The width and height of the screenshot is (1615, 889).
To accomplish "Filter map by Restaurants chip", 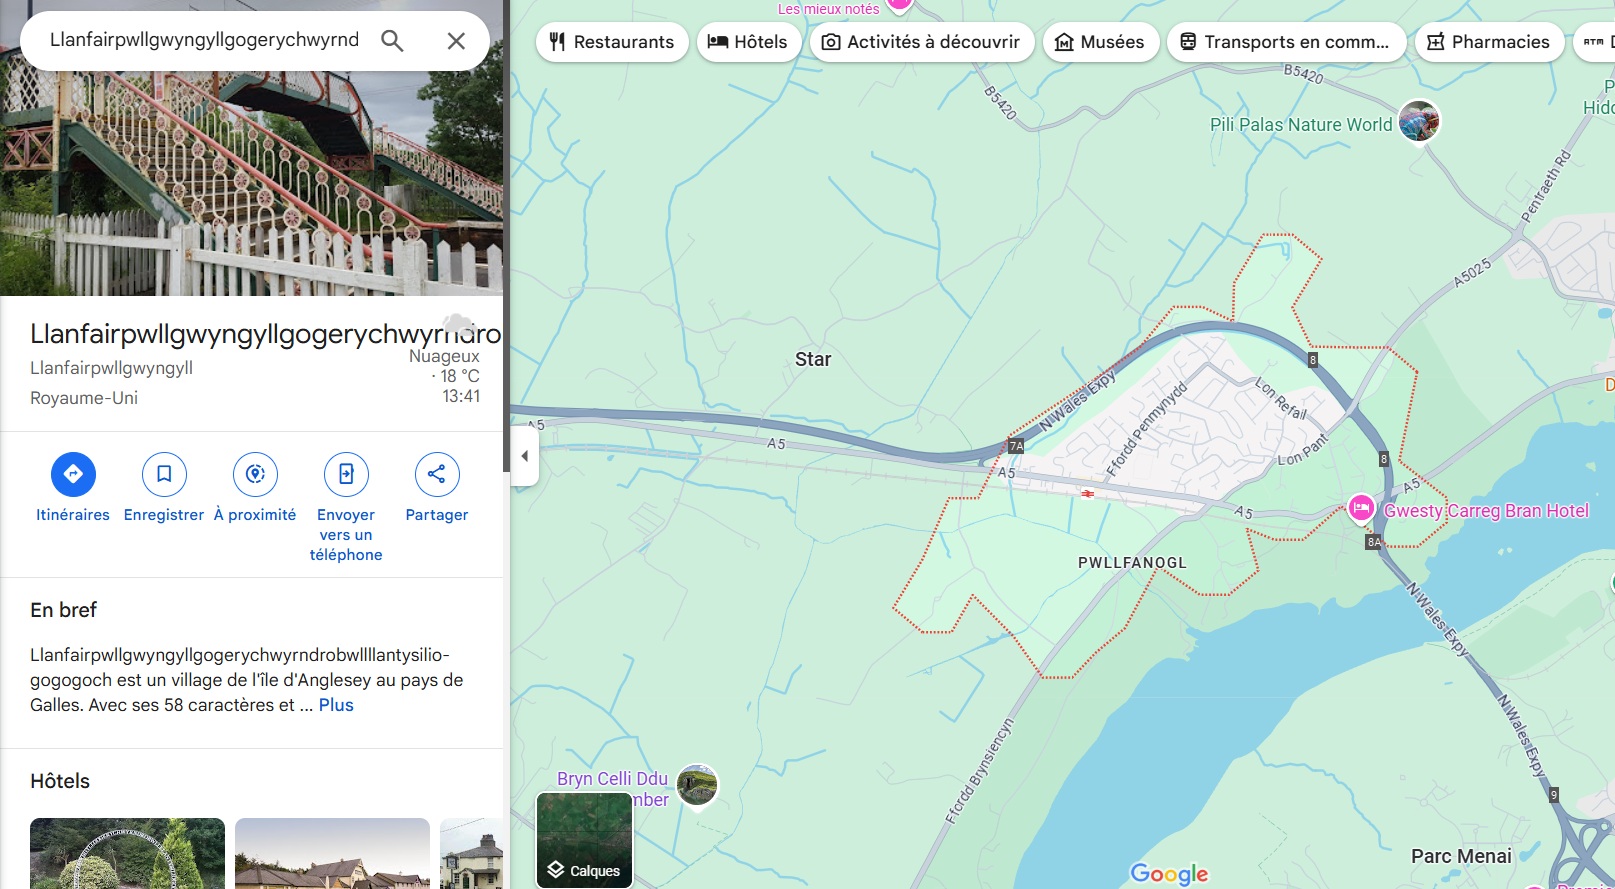I will click(612, 42).
